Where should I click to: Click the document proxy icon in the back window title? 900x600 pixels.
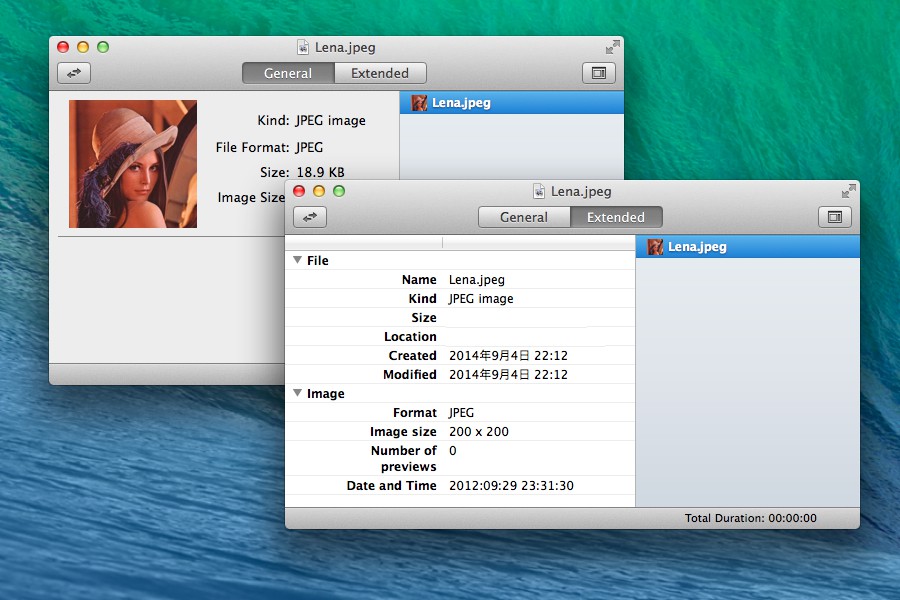point(302,47)
